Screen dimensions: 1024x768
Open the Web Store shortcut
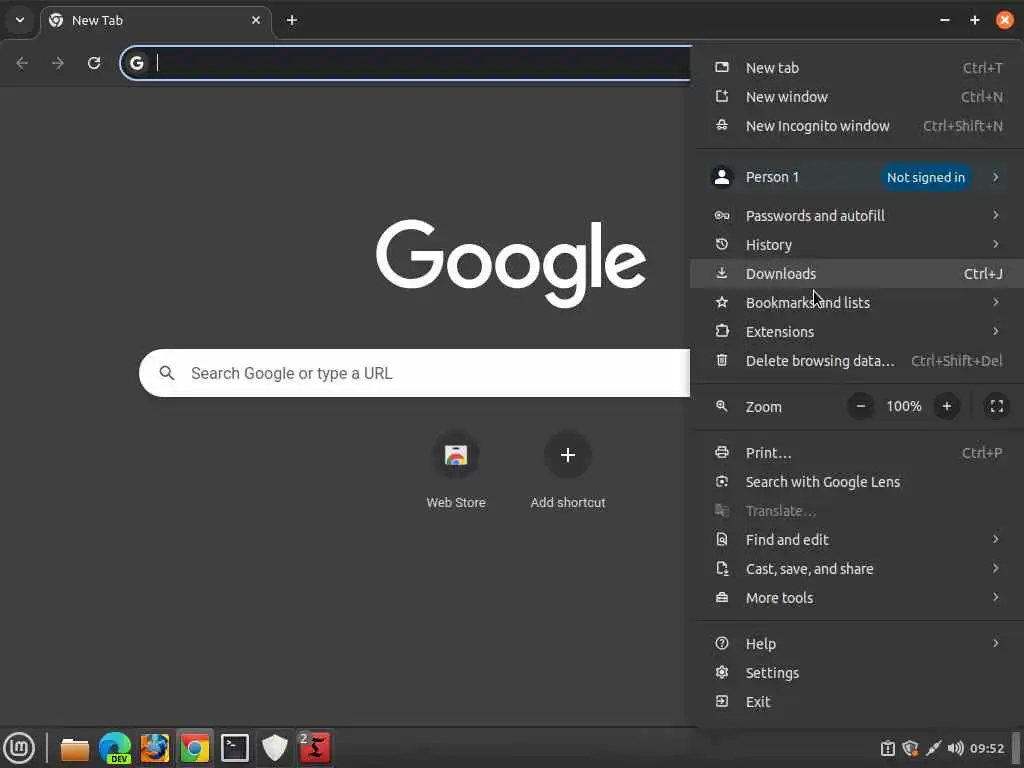pyautogui.click(x=456, y=471)
